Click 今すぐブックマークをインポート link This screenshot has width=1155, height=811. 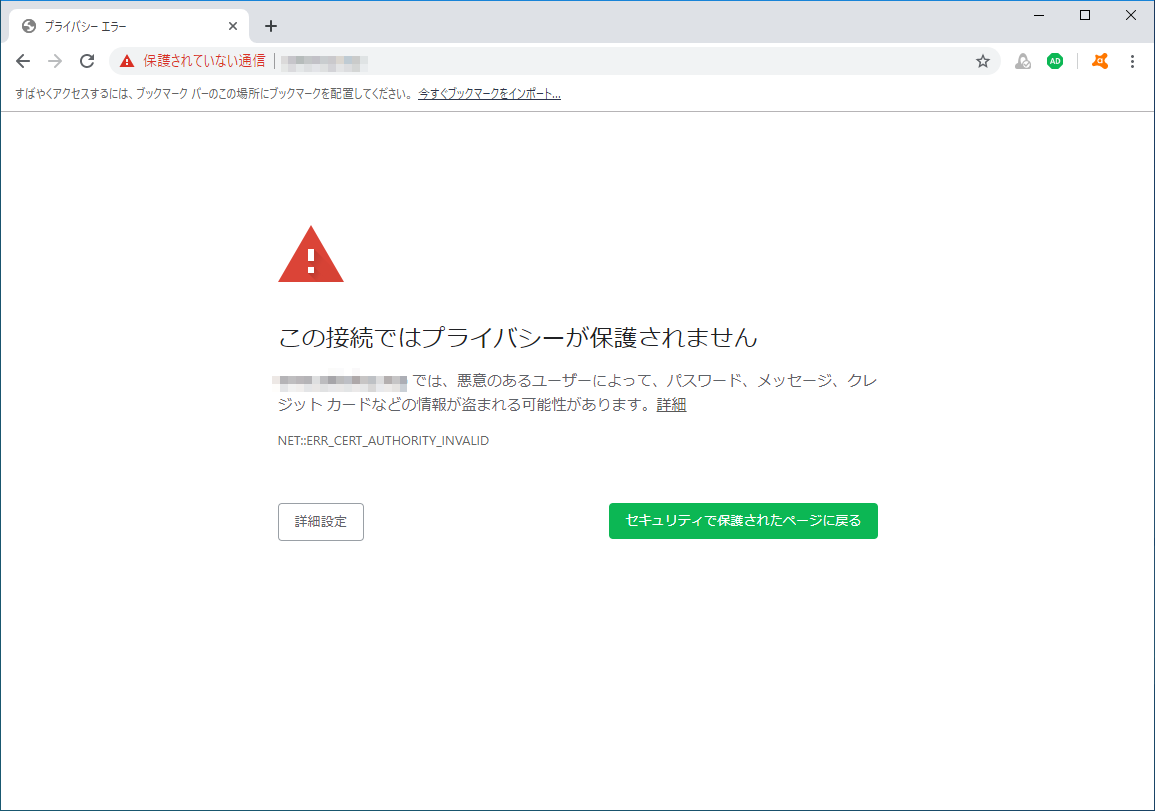coord(489,93)
